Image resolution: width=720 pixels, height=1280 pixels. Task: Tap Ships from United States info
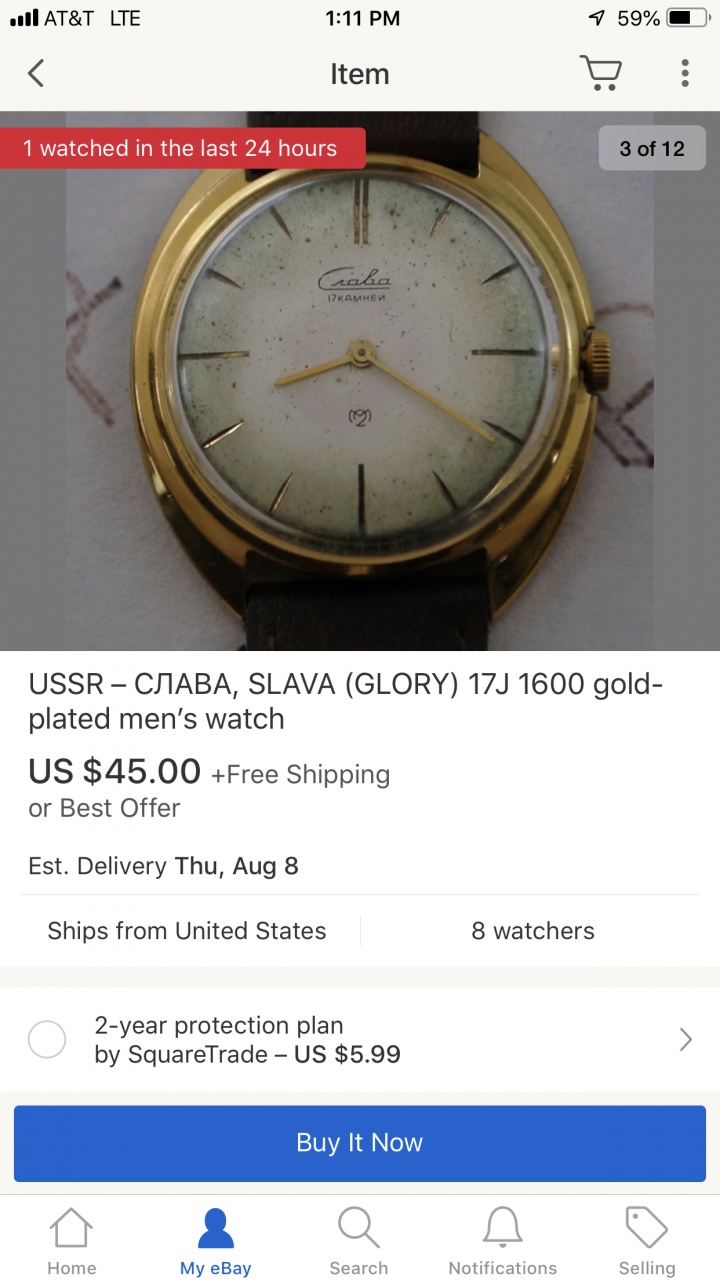[187, 931]
